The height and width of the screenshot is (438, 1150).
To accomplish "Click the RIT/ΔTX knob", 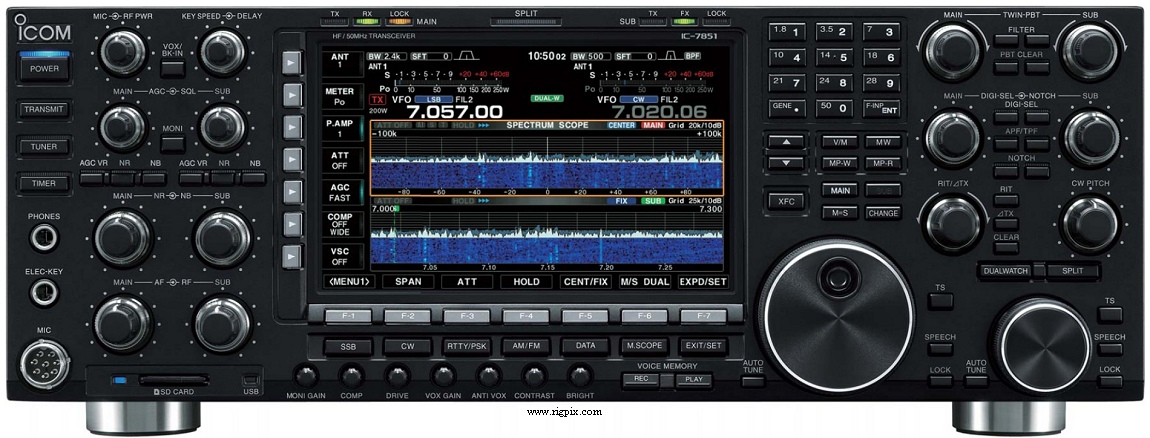I will click(x=953, y=223).
